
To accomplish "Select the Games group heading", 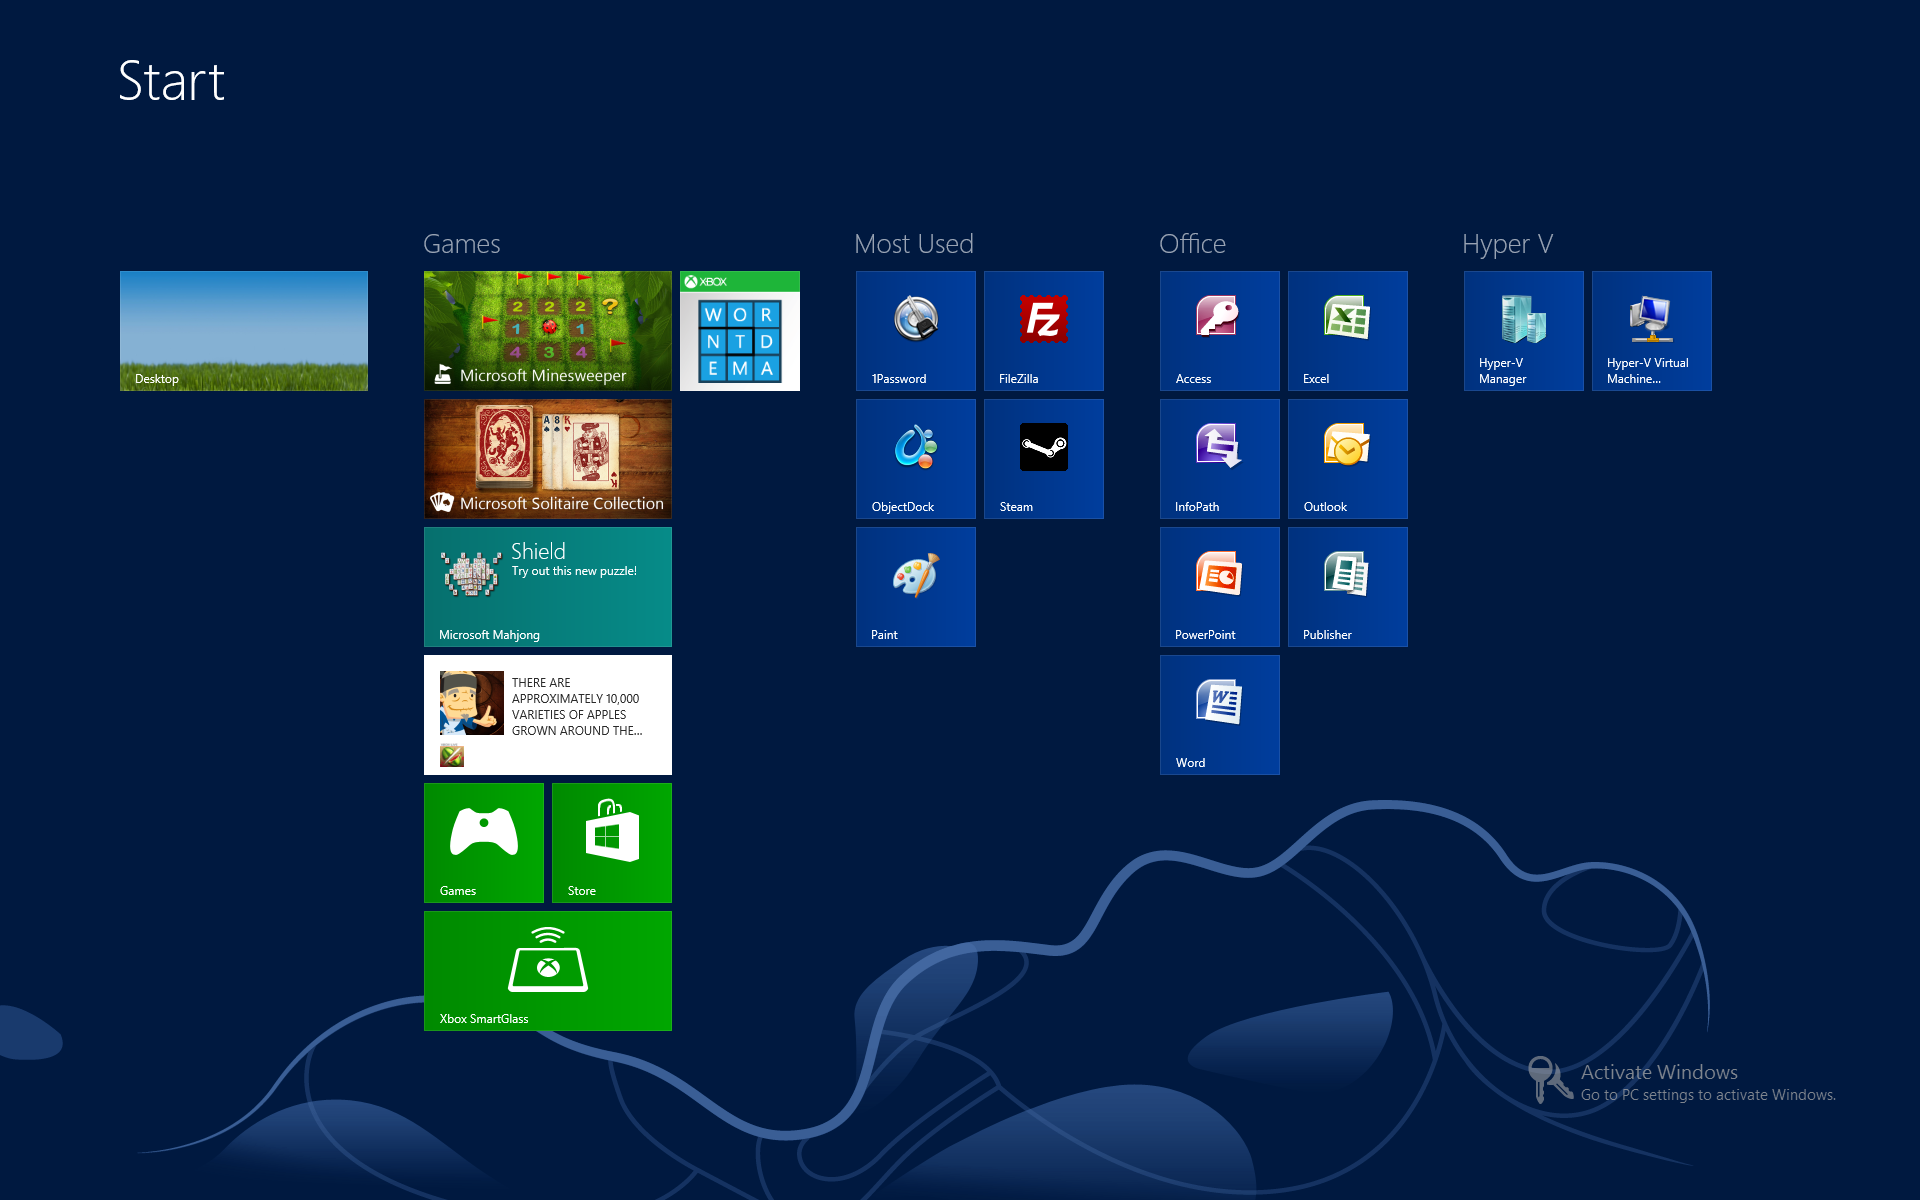I will pyautogui.click(x=462, y=244).
